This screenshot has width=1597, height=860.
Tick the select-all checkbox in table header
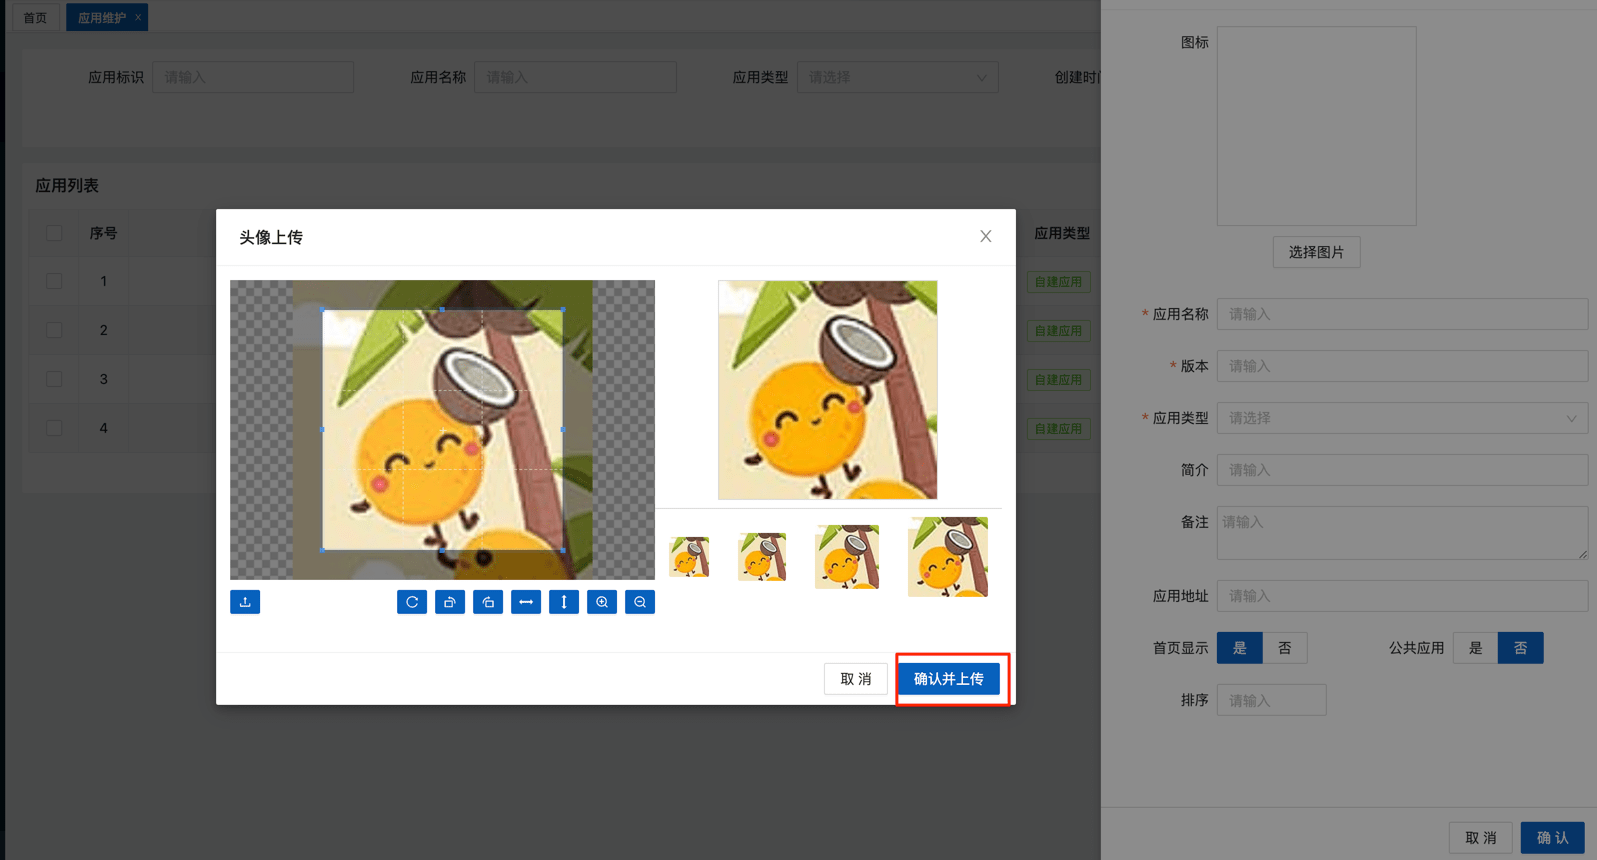point(54,233)
